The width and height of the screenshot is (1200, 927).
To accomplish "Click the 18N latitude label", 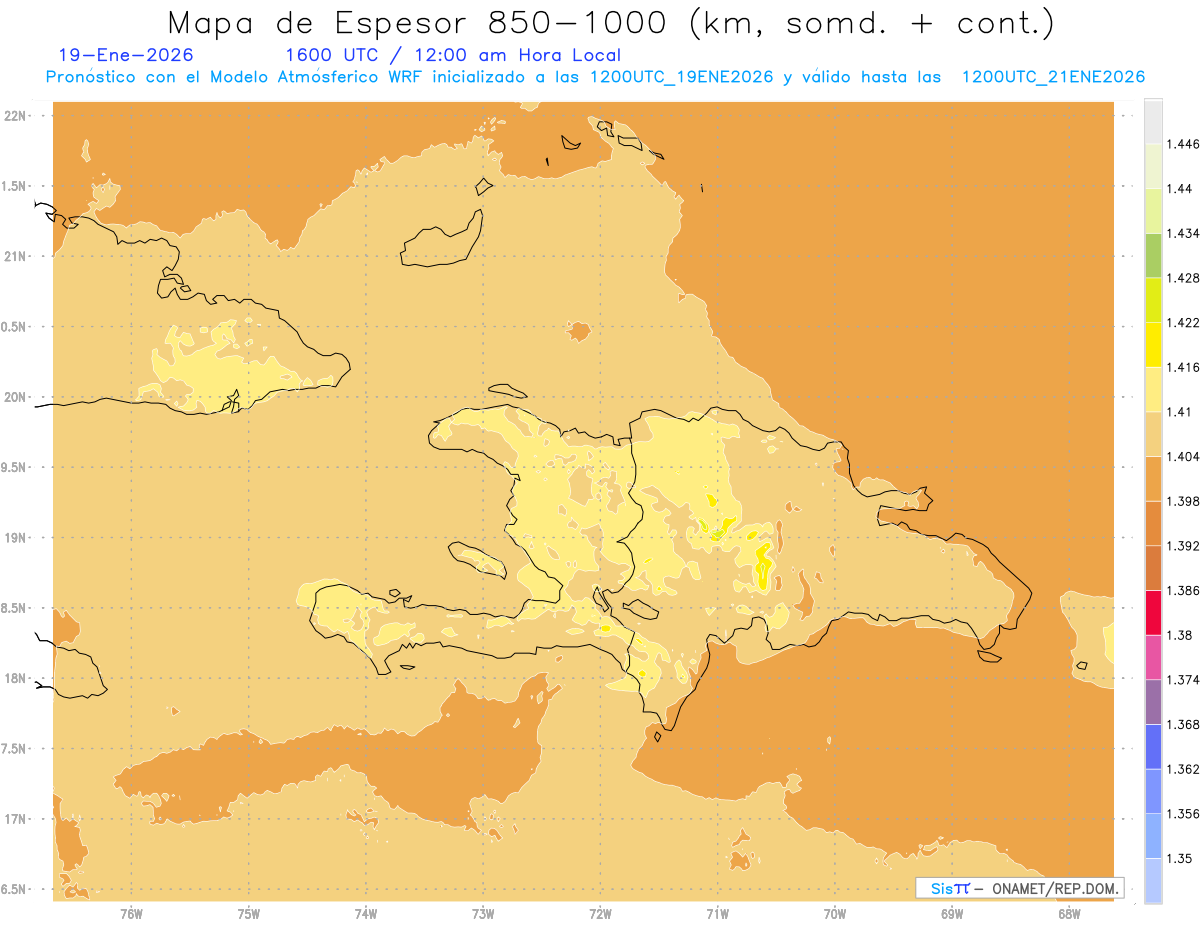I will point(15,679).
